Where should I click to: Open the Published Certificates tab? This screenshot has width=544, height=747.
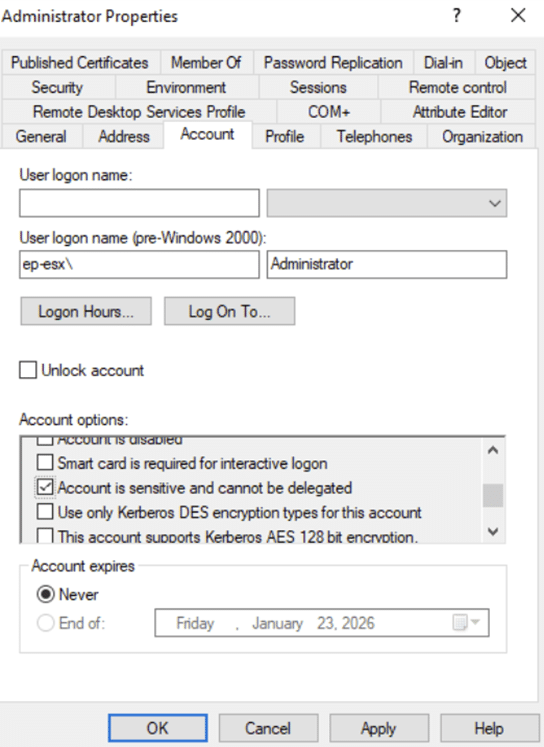[x=80, y=62]
